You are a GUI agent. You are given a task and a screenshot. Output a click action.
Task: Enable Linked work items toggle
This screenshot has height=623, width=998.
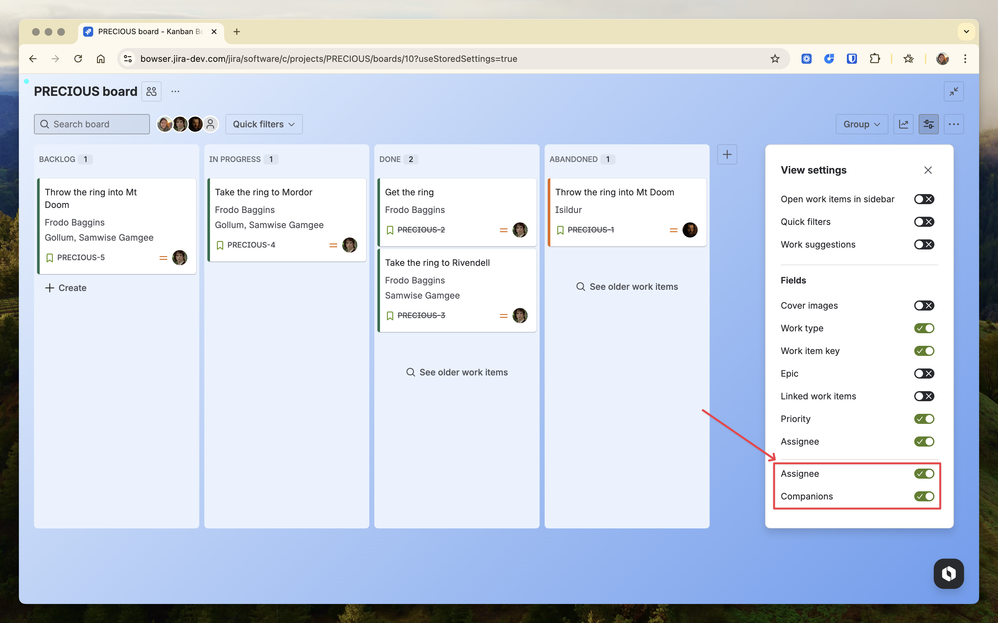pos(924,396)
